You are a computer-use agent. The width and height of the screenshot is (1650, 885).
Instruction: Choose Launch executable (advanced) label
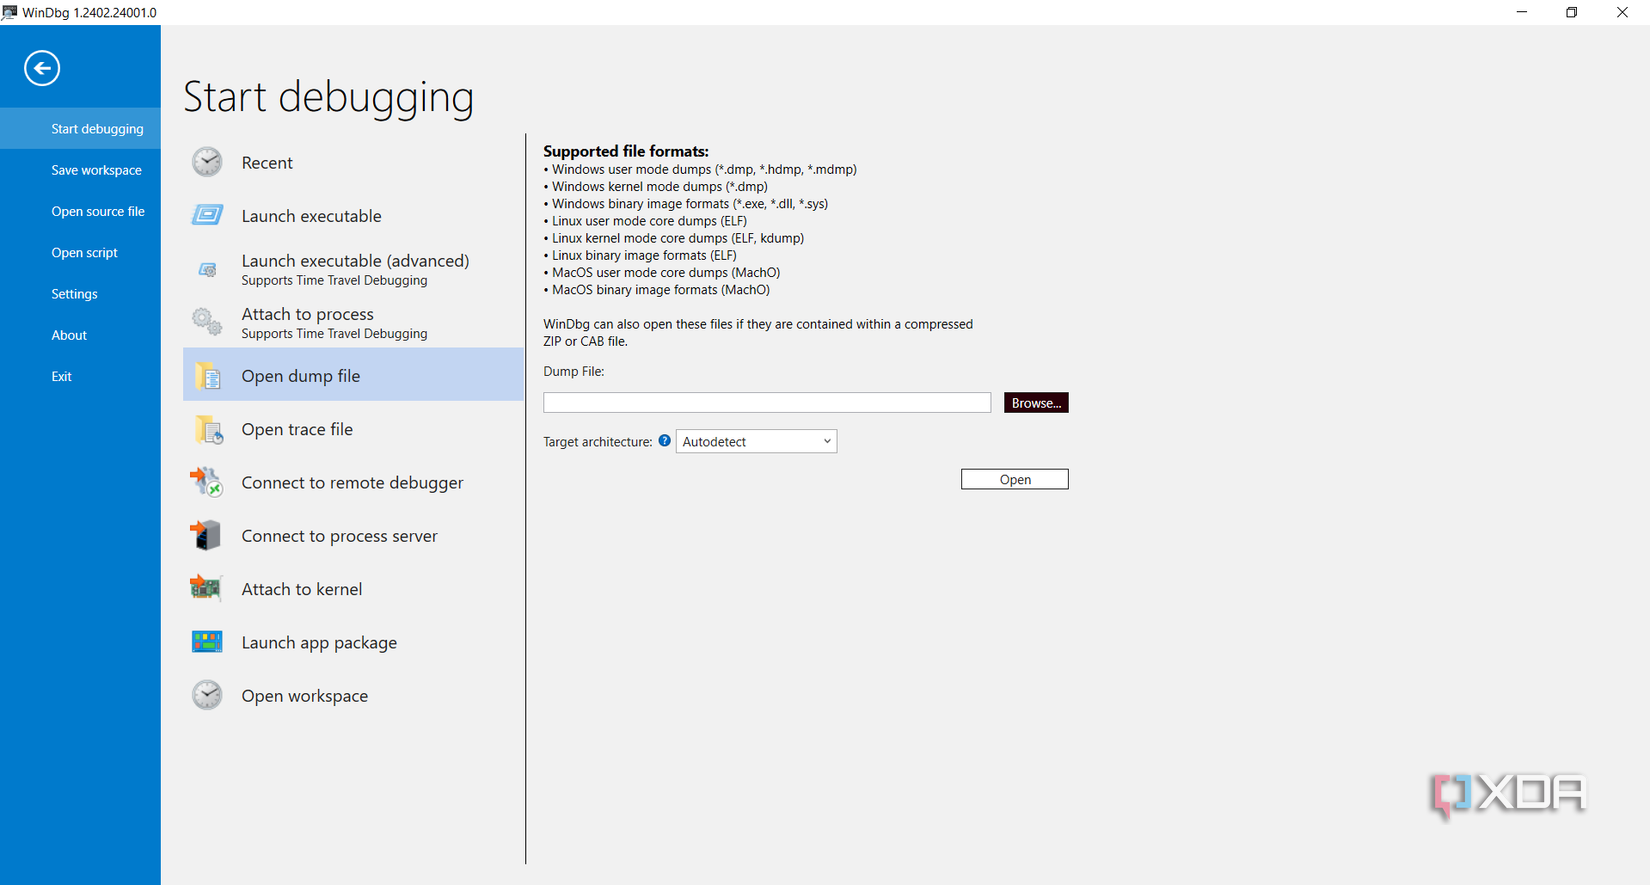click(x=355, y=261)
